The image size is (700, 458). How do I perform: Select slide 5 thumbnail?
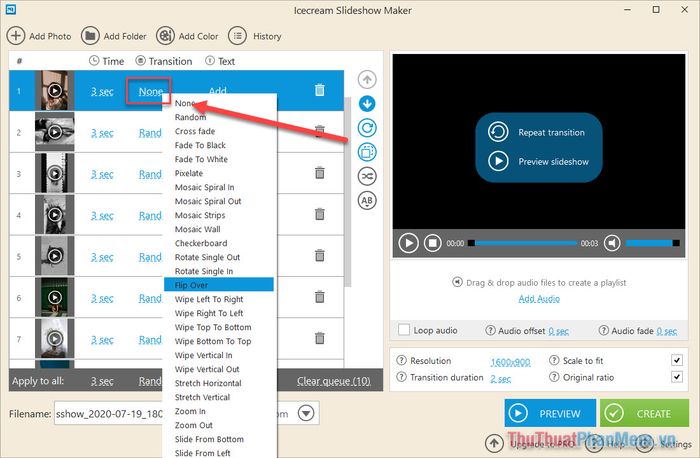click(55, 256)
